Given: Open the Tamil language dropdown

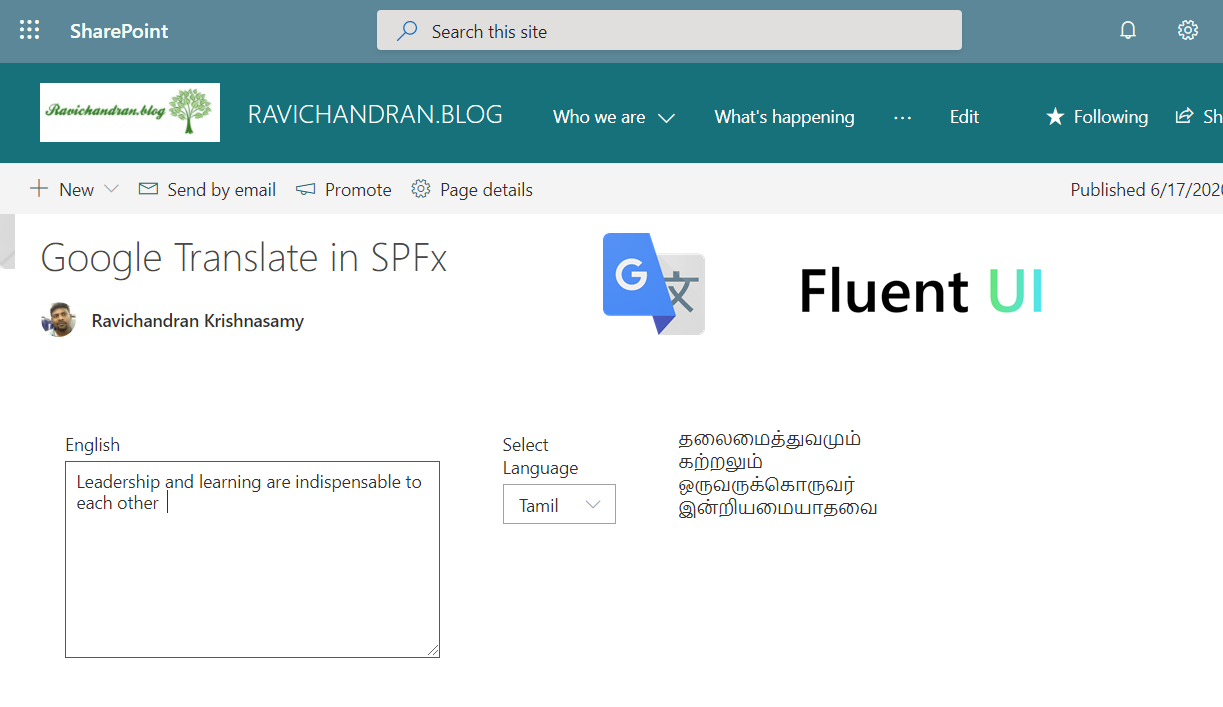Looking at the screenshot, I should click(x=559, y=505).
